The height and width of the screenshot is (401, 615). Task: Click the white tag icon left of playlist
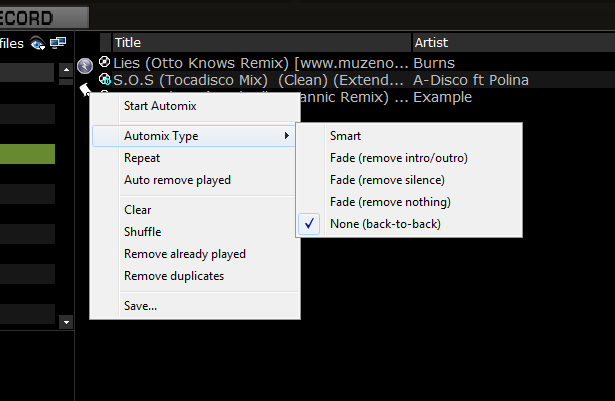click(x=85, y=90)
